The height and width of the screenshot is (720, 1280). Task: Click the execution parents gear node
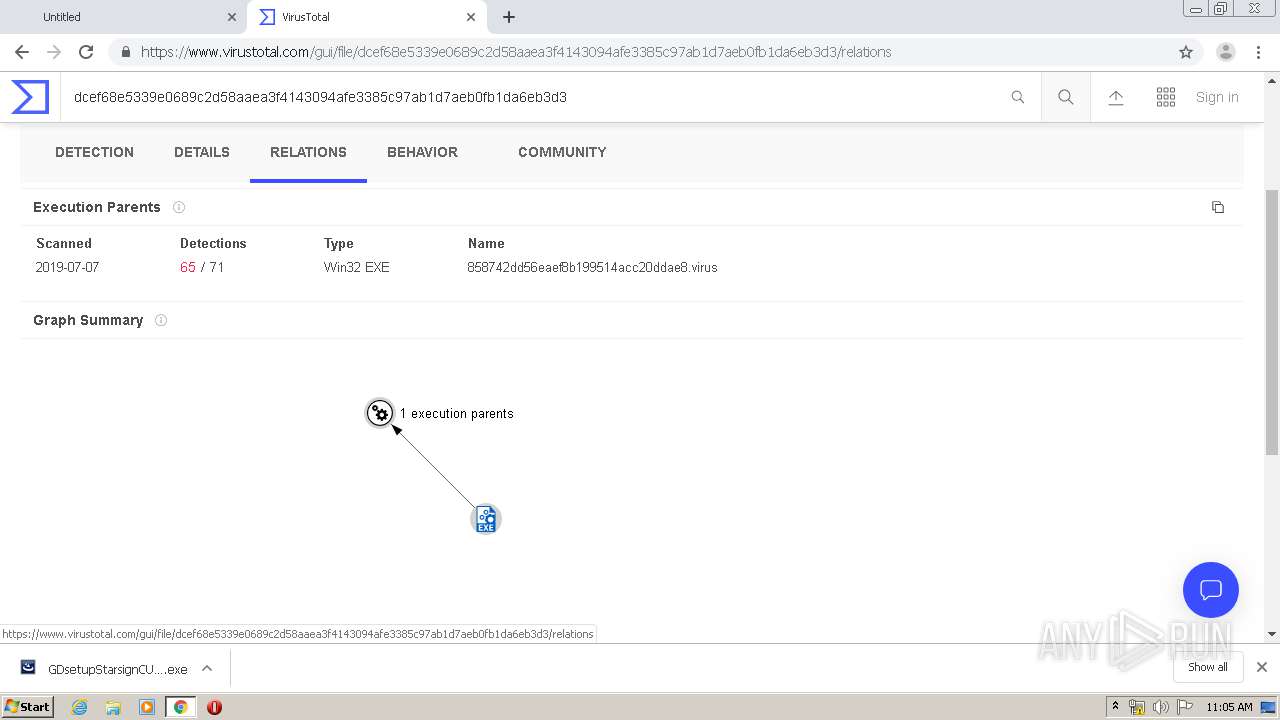coord(380,413)
